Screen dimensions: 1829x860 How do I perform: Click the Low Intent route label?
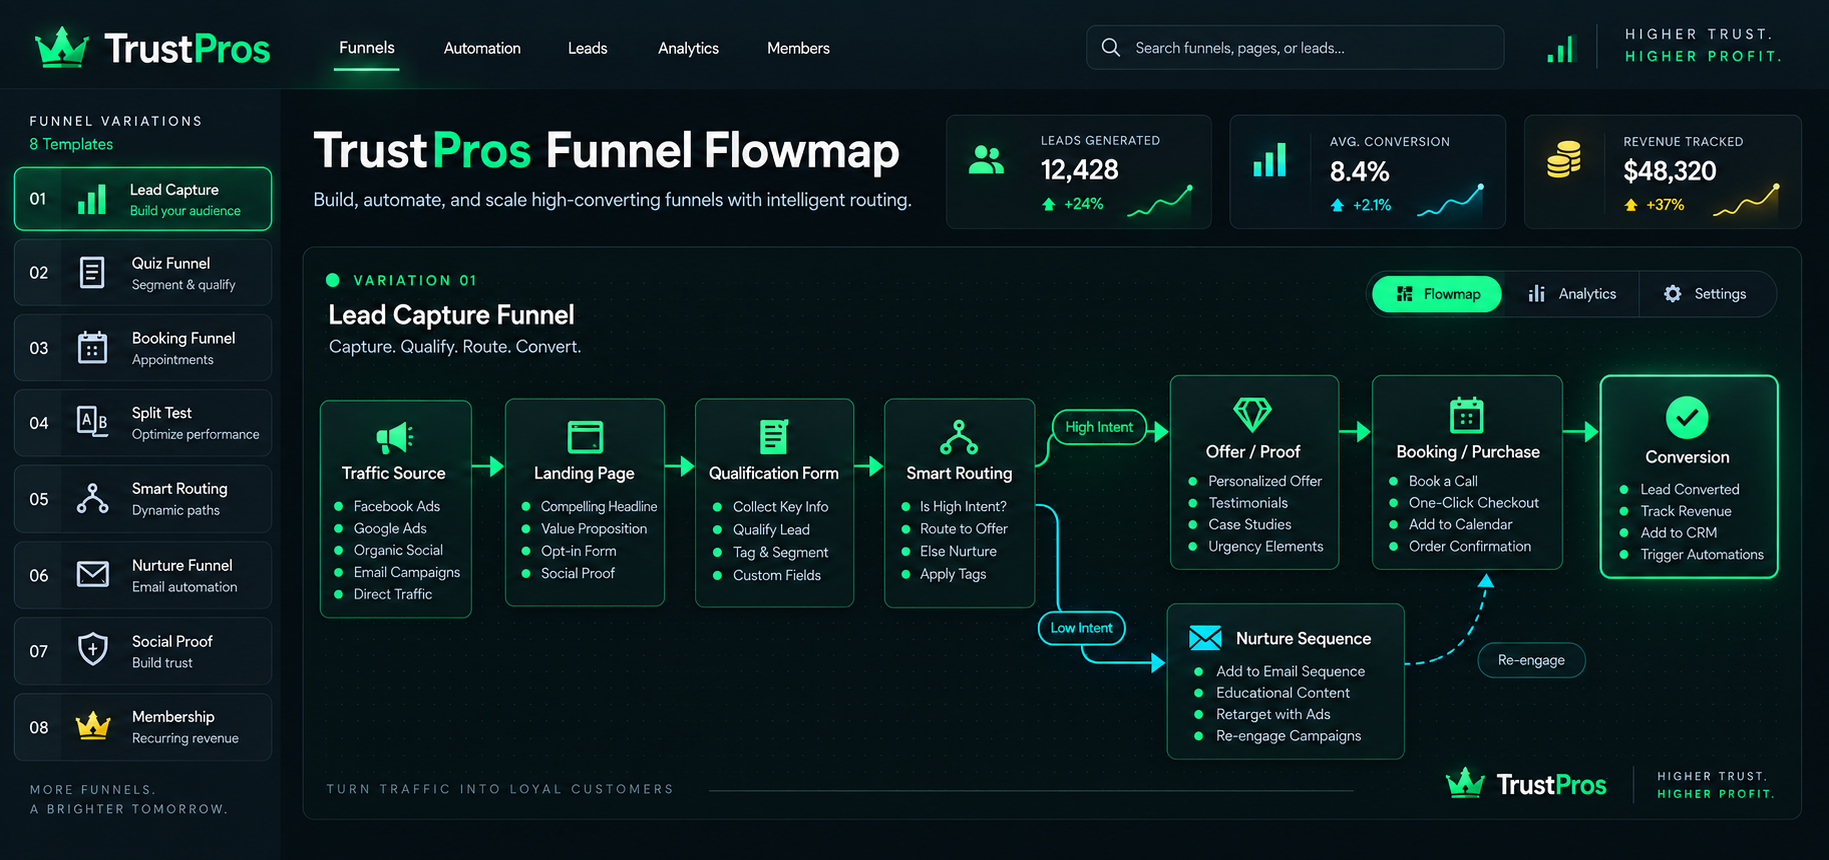coord(1081,628)
